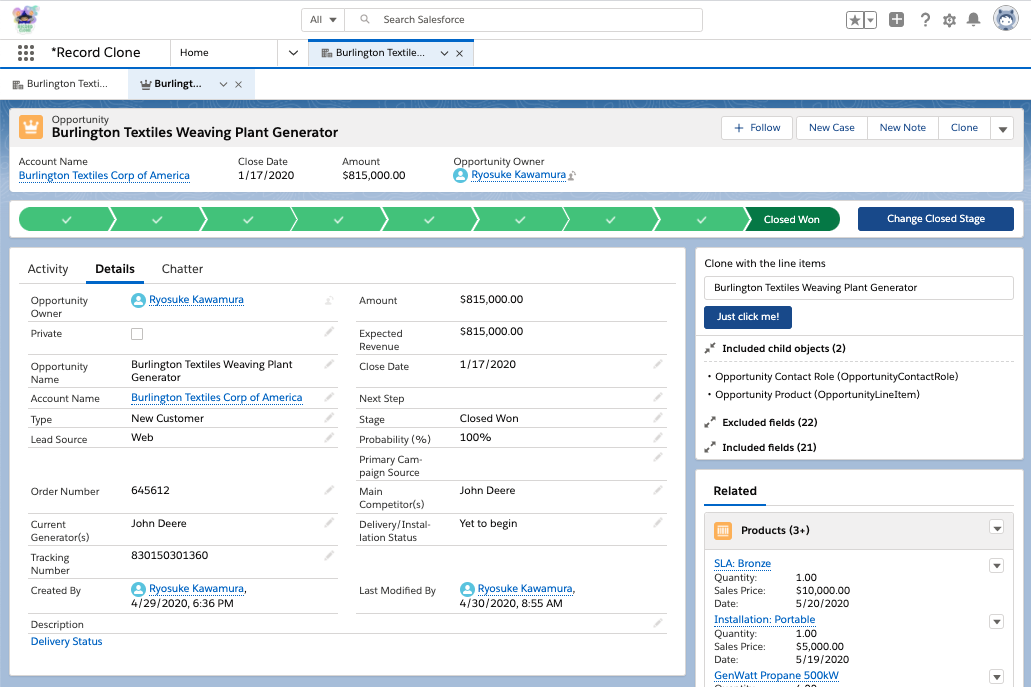Close the Burlington Textile workspace tab

click(460, 54)
